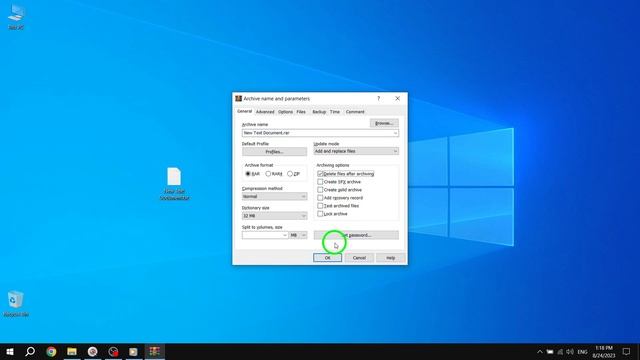Viewport: 640px width, 360px height.
Task: Click the WinRAR books icon in taskbar
Action: [x=154, y=351]
